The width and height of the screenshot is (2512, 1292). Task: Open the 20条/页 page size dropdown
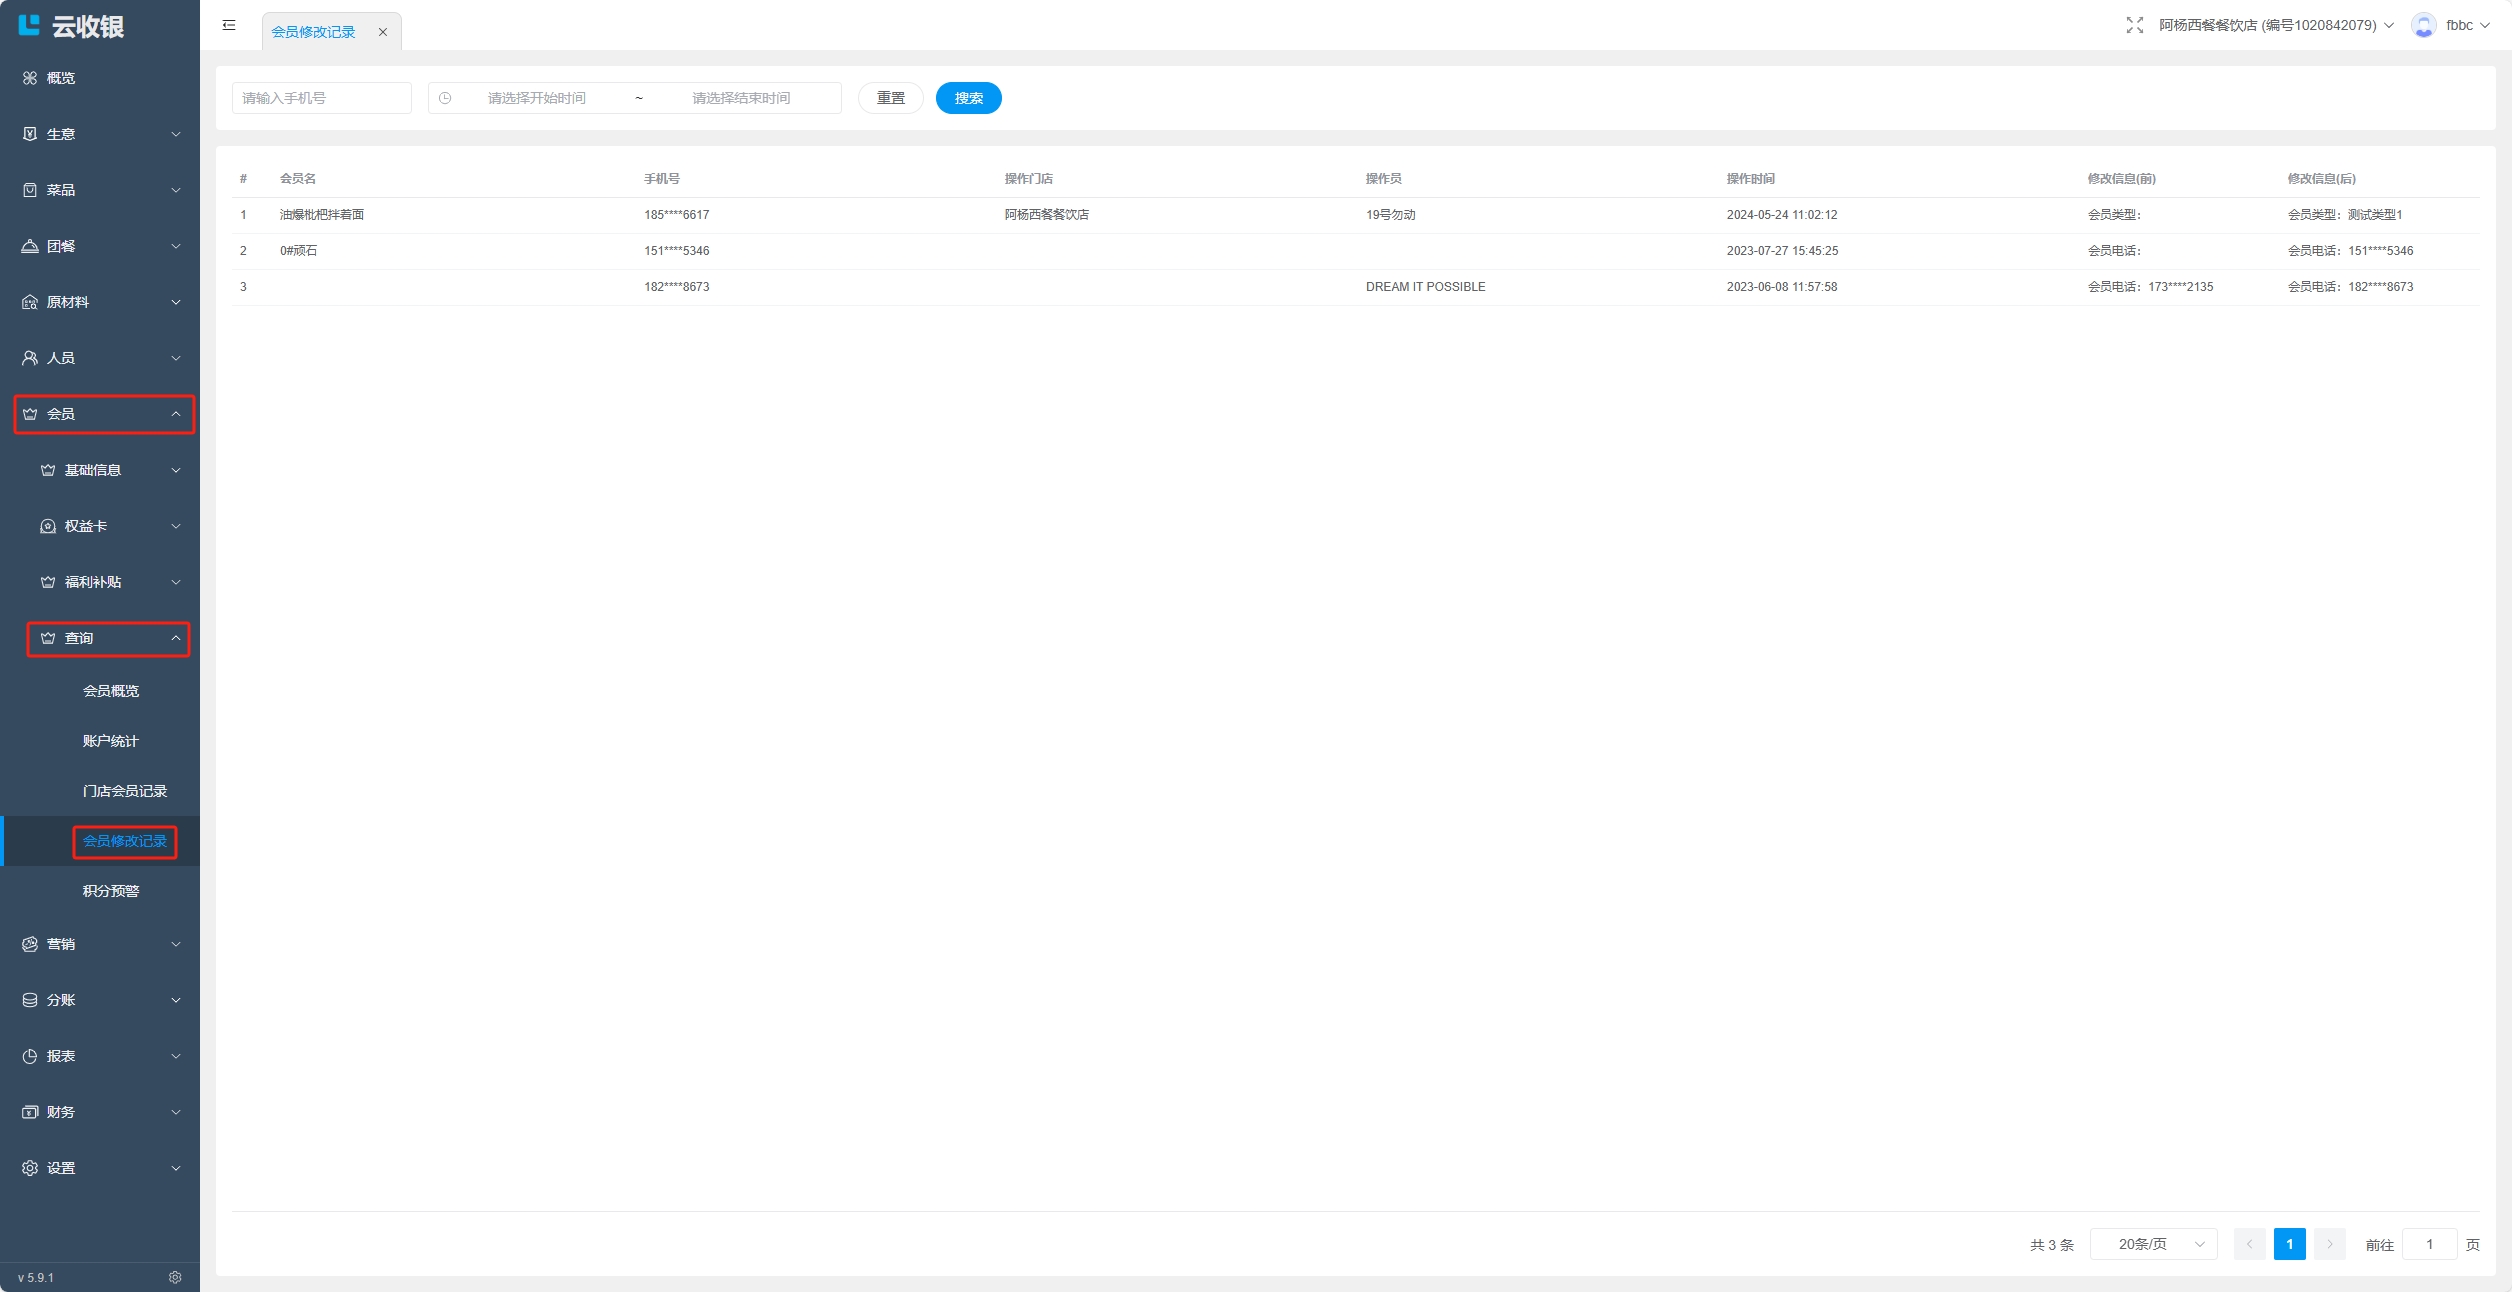(x=2153, y=1244)
